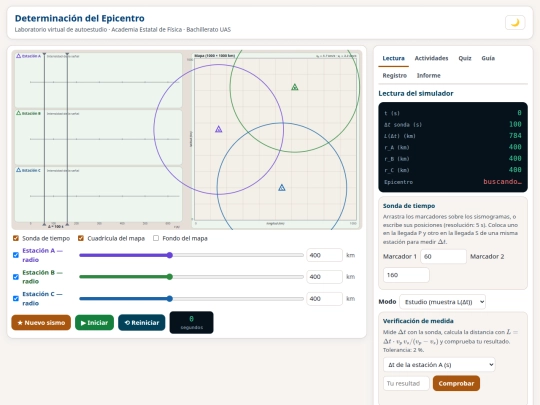Click the blue station C triangle on map
Image resolution: width=540 pixels, height=405 pixels.
click(x=282, y=188)
